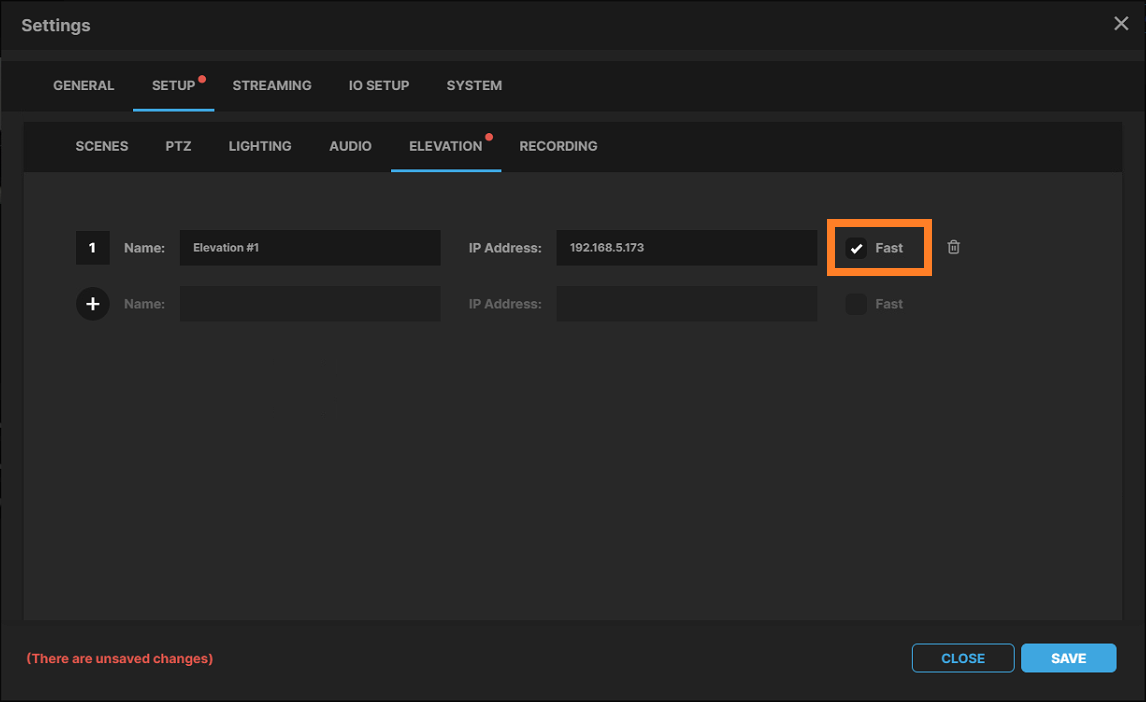Open the SYSTEM tab
This screenshot has width=1146, height=702.
(x=474, y=85)
